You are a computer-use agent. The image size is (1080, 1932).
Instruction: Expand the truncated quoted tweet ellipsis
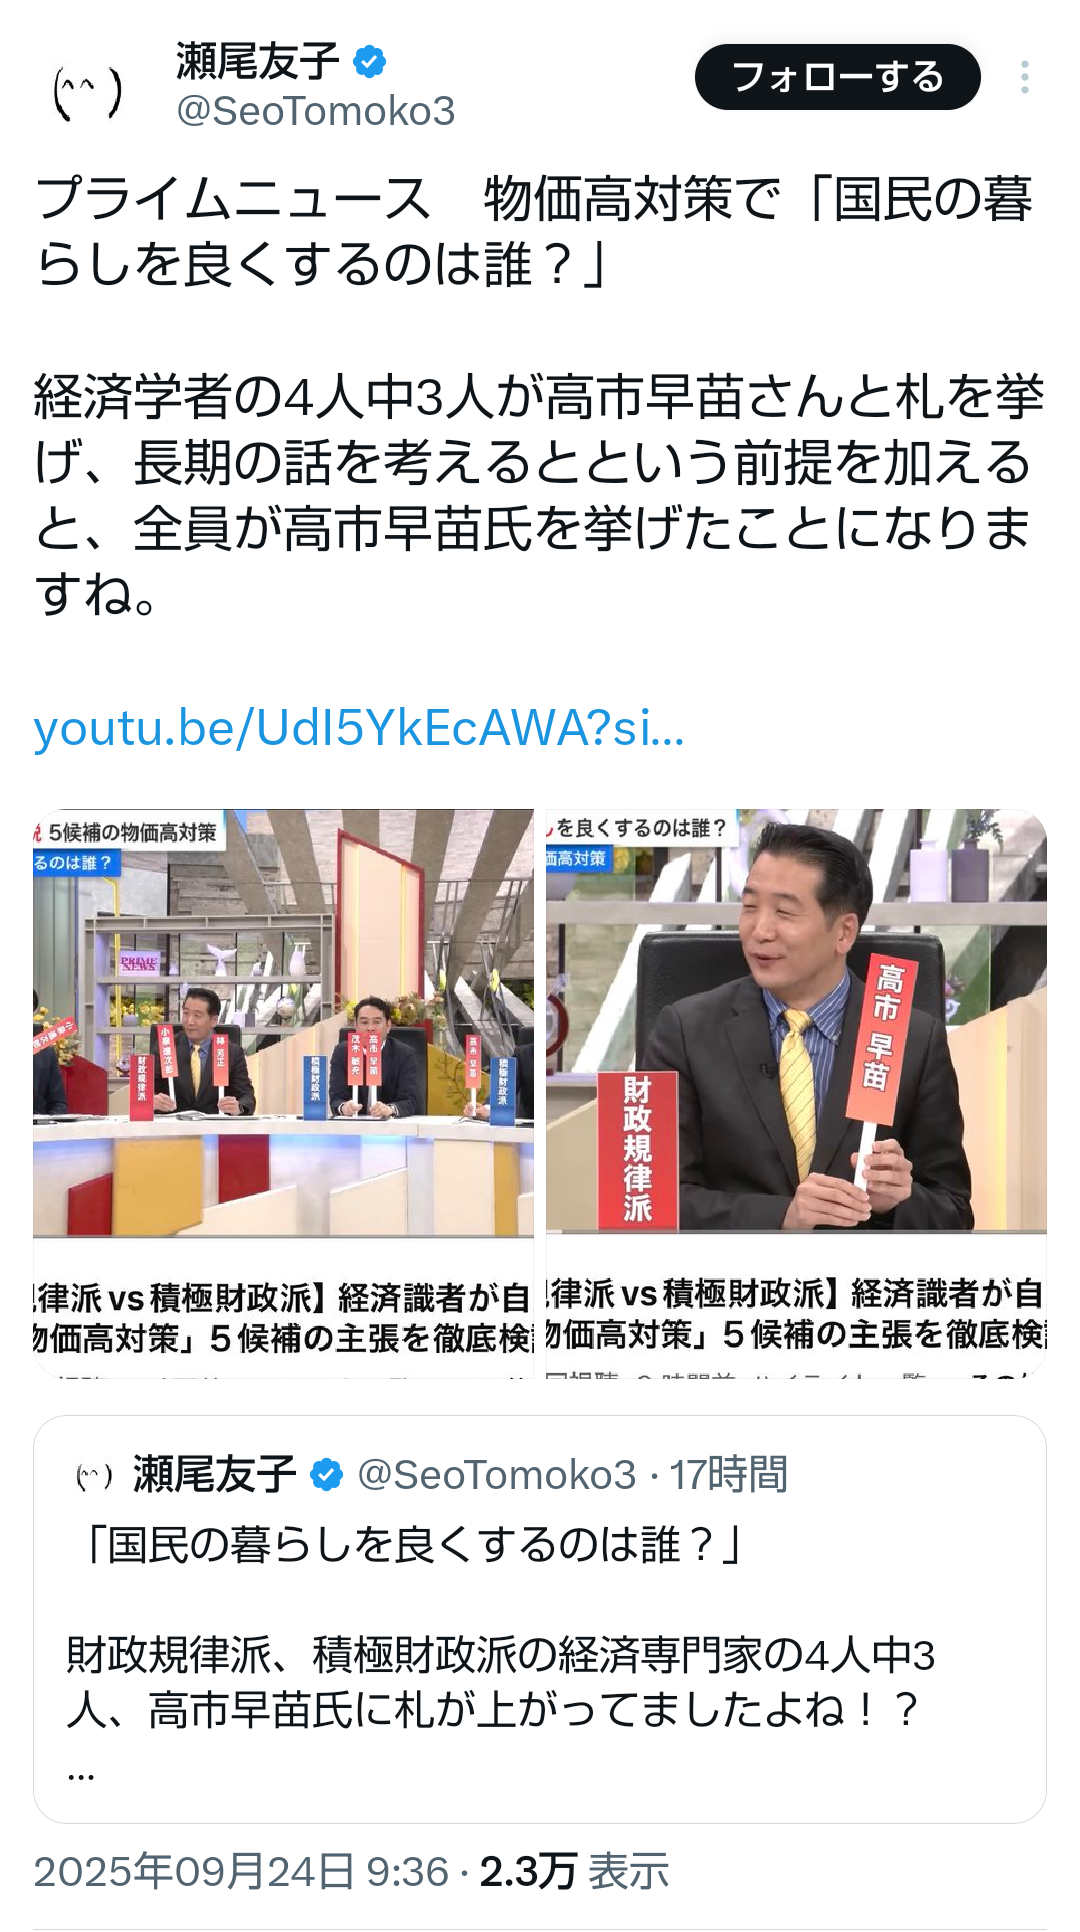point(81,1774)
